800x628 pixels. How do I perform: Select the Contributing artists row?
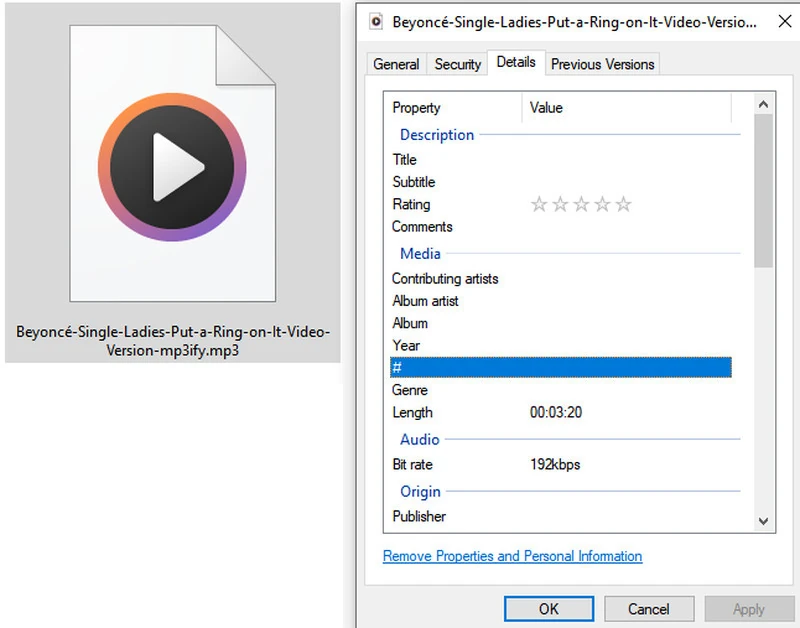pos(561,279)
